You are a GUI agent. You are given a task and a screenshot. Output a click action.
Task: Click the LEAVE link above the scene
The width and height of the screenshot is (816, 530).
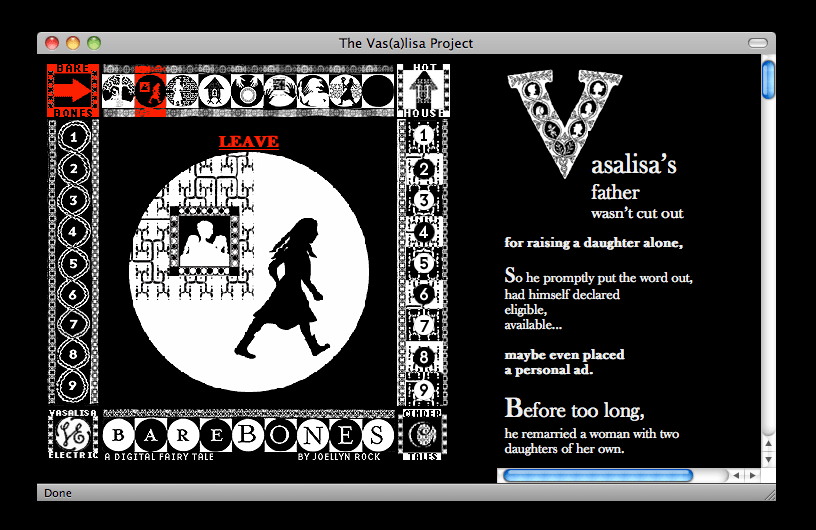(248, 142)
